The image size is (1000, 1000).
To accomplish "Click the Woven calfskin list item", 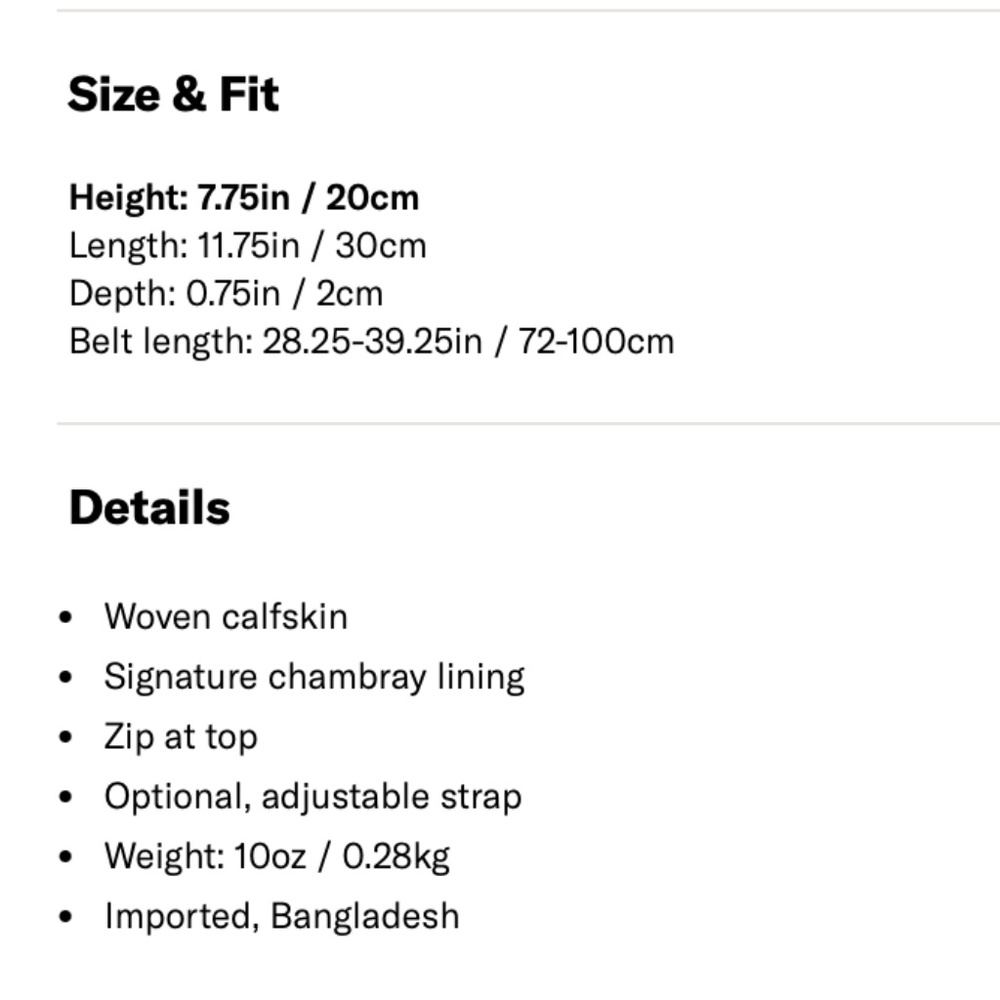I will click(226, 617).
